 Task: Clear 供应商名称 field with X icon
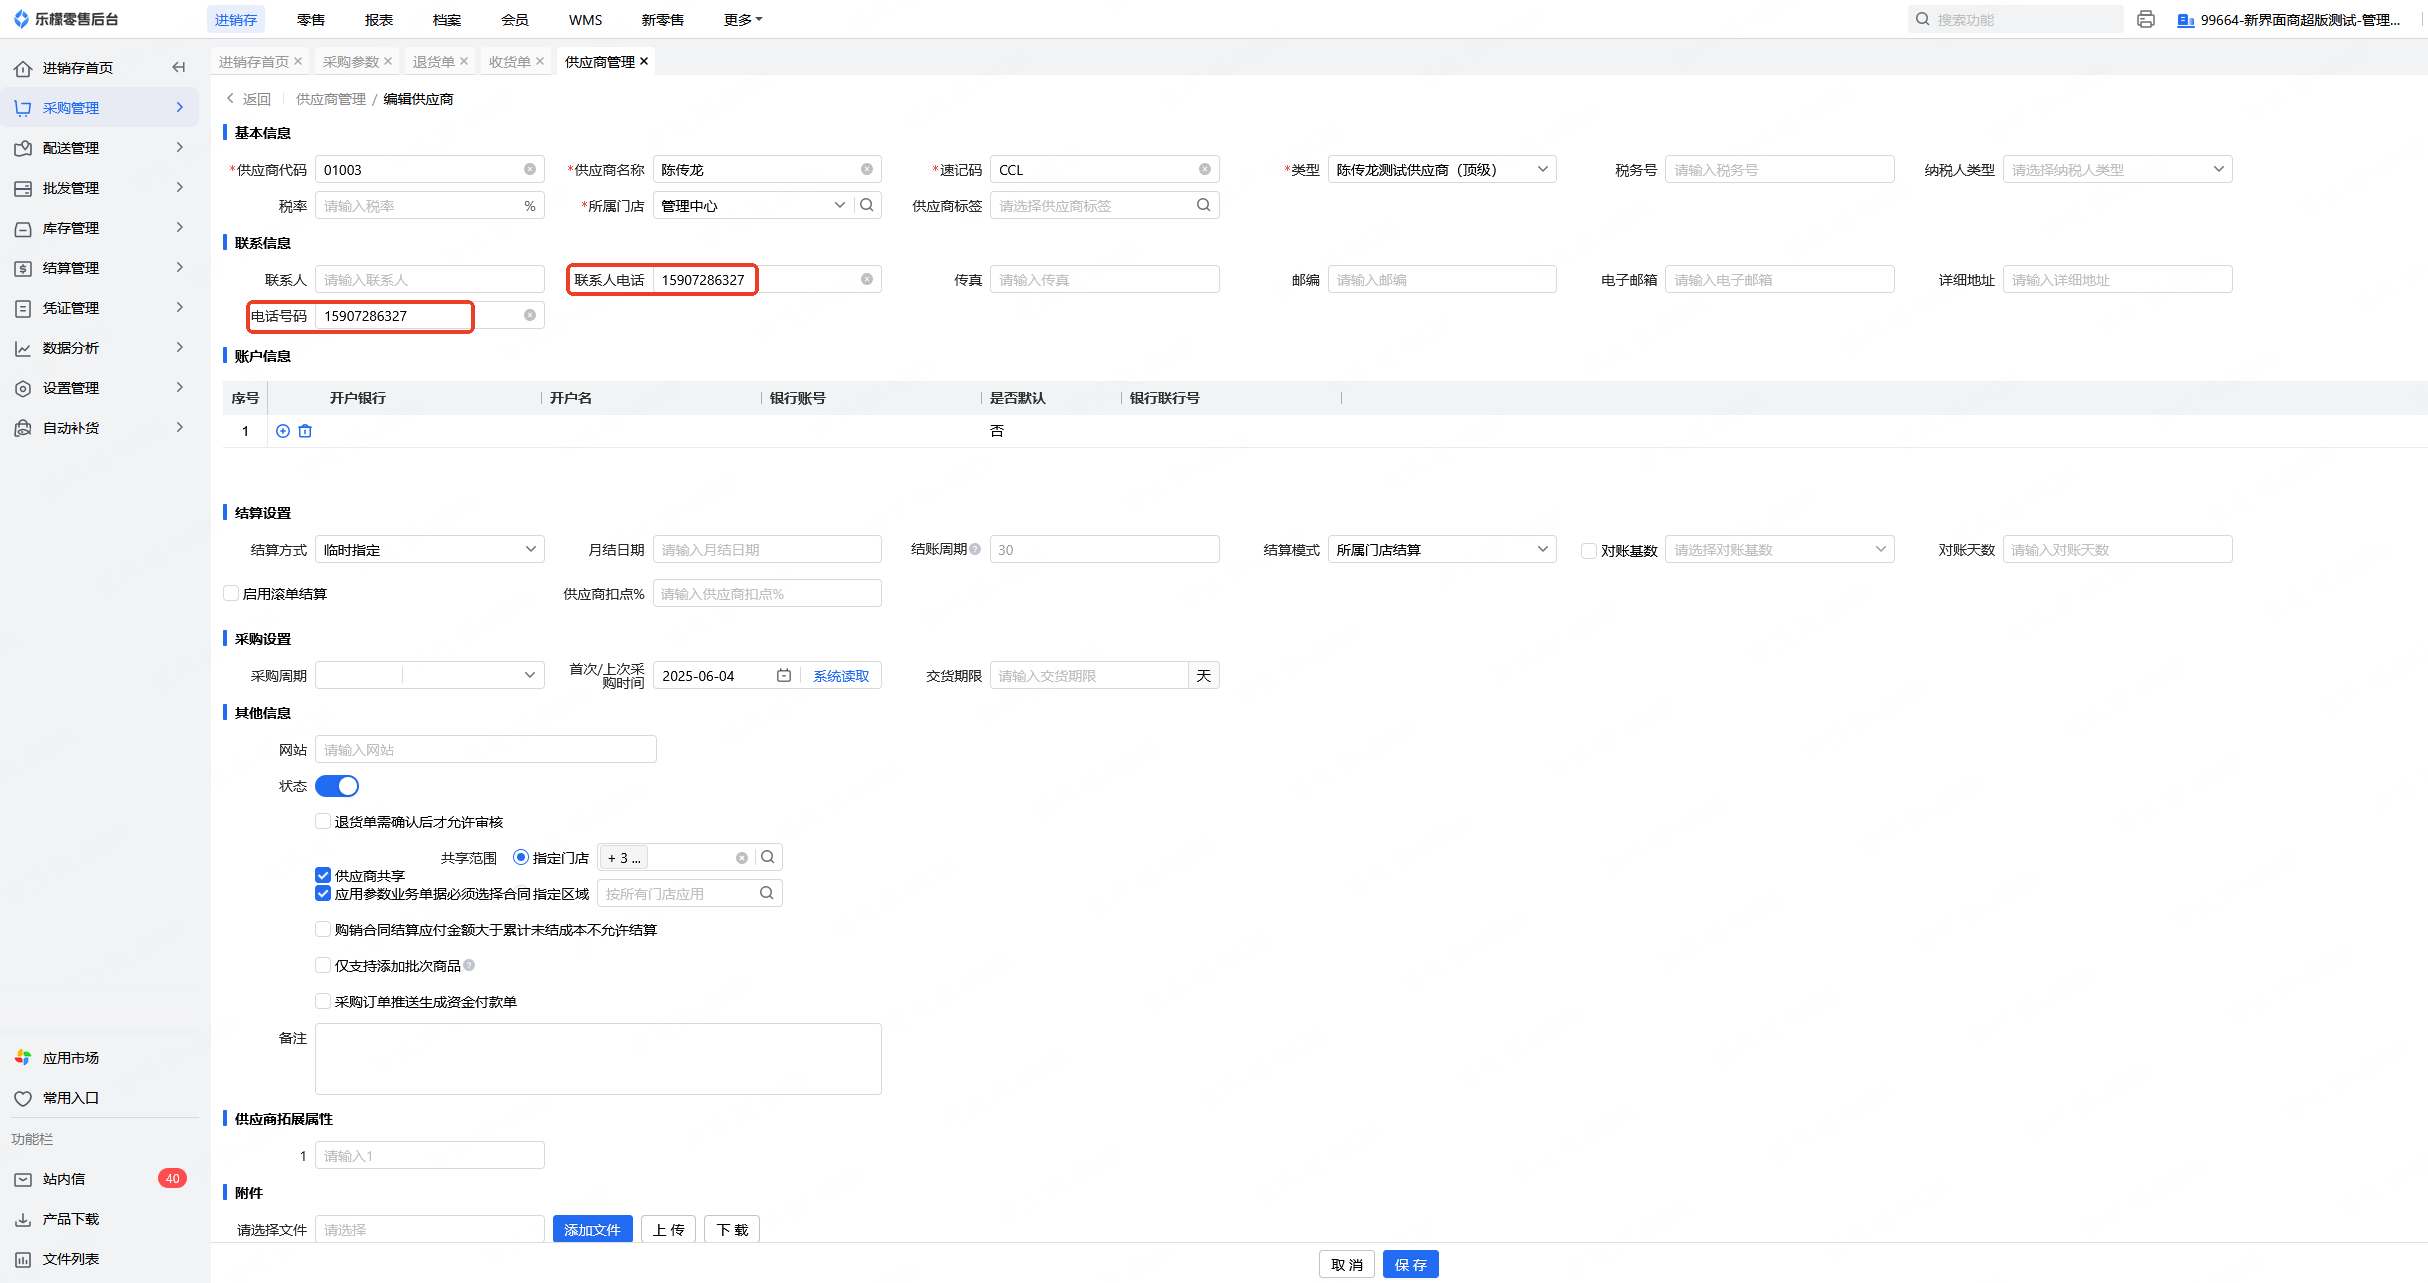tap(867, 169)
